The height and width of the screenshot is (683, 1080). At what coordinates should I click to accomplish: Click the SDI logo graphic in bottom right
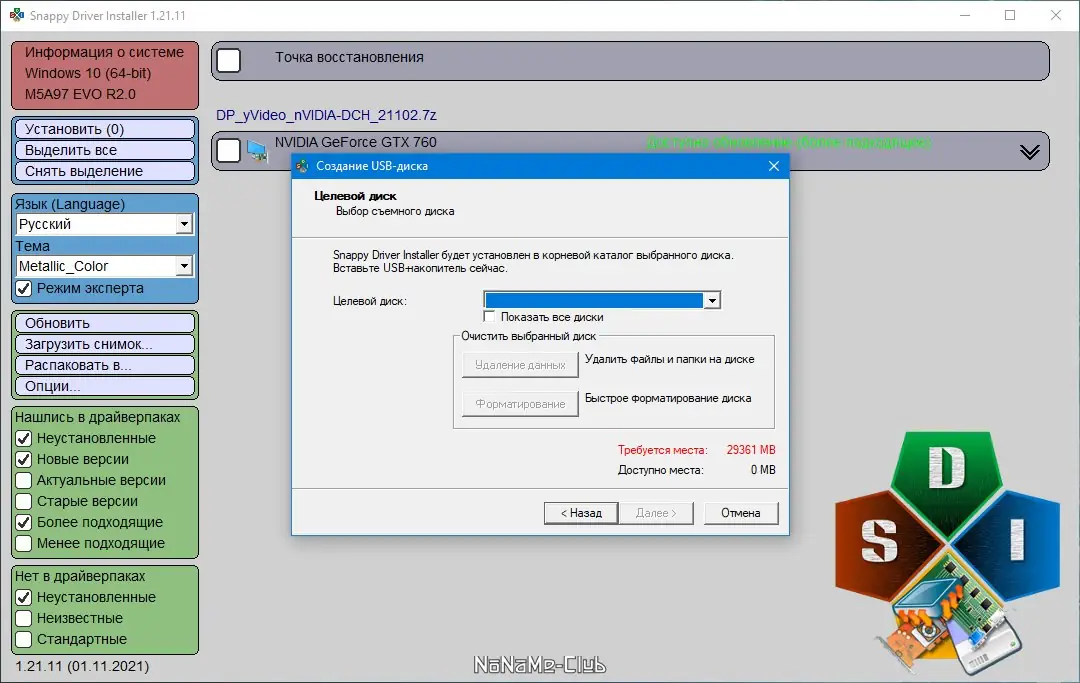944,540
